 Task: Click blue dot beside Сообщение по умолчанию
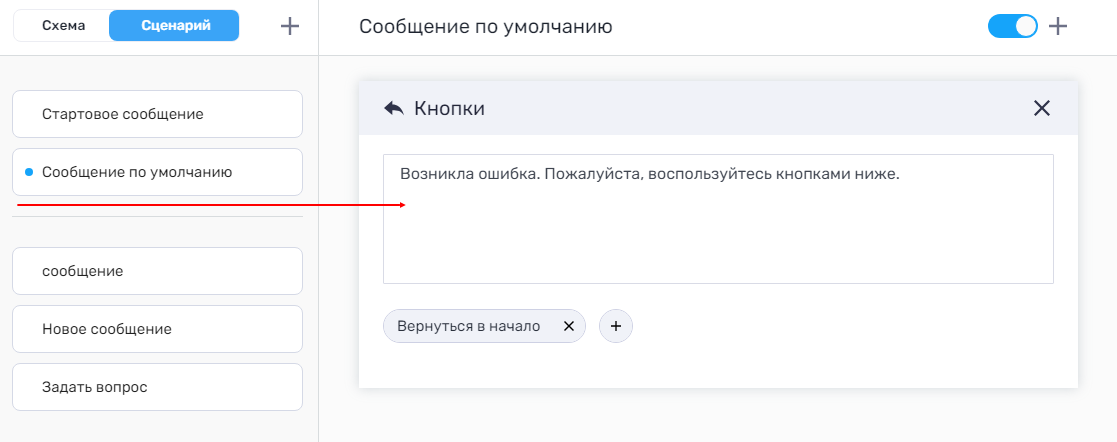click(29, 172)
